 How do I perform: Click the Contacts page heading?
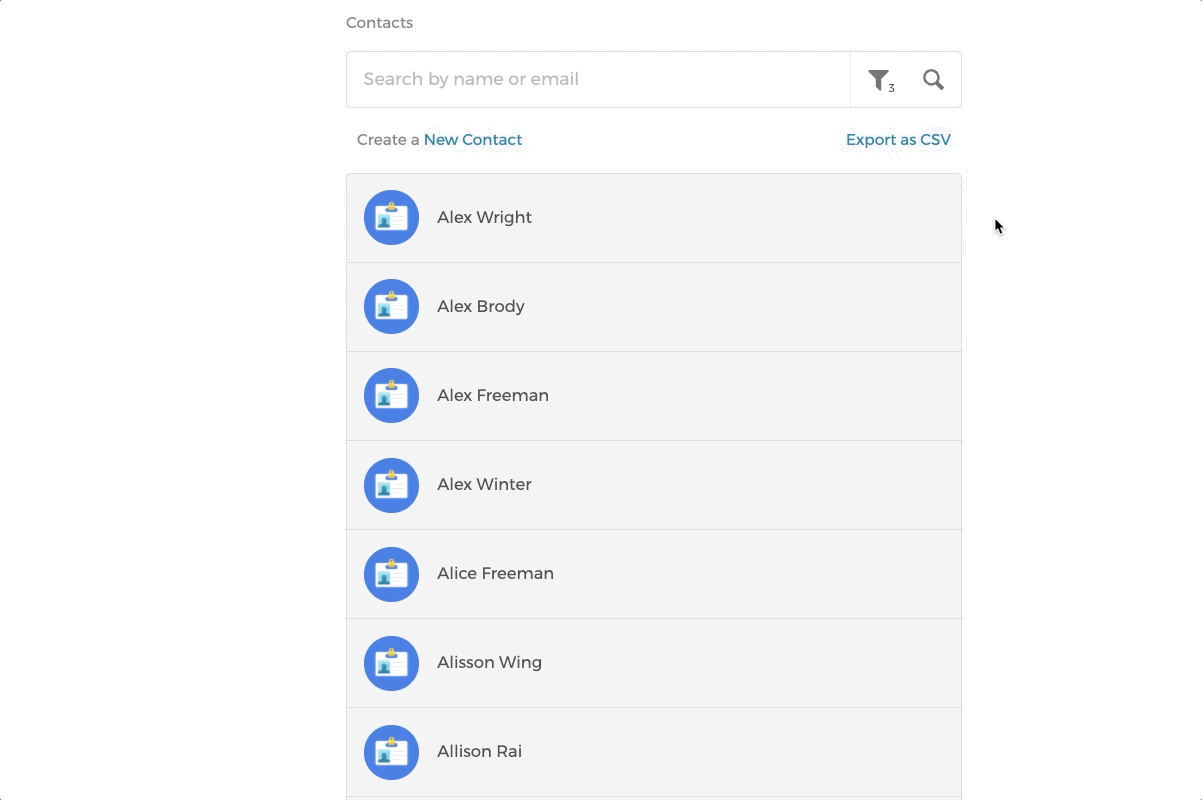coord(379,23)
